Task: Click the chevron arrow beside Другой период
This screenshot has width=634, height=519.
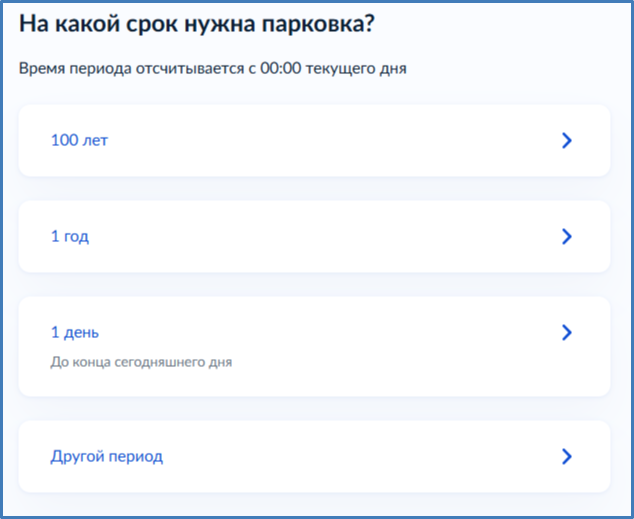Action: 566,457
